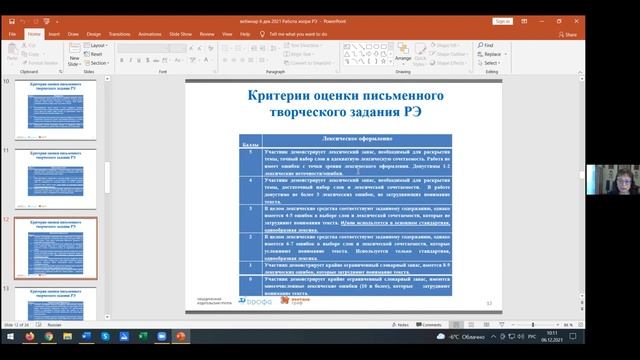Switch to the Review tab
Image resolution: width=640 pixels, height=360 pixels.
[x=207, y=34]
